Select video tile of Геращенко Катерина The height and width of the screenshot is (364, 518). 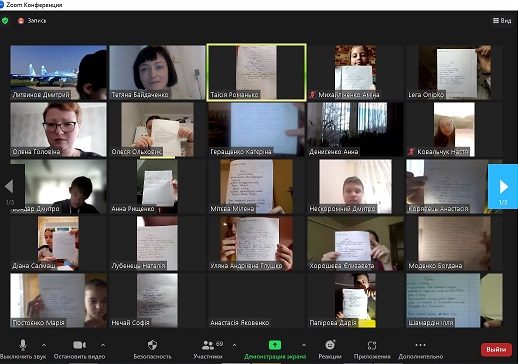point(256,129)
